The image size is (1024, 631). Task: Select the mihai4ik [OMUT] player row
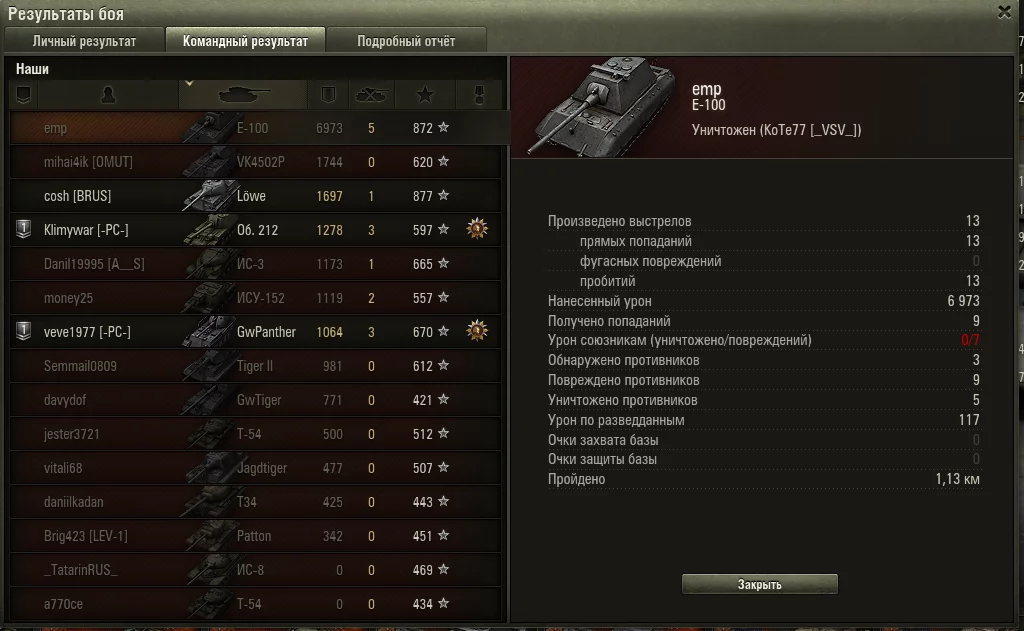click(255, 162)
